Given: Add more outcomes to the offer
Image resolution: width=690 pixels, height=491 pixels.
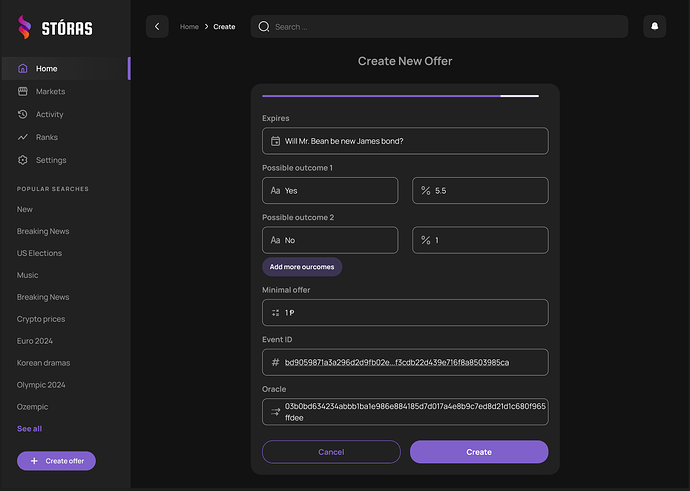Looking at the screenshot, I should tap(302, 267).
